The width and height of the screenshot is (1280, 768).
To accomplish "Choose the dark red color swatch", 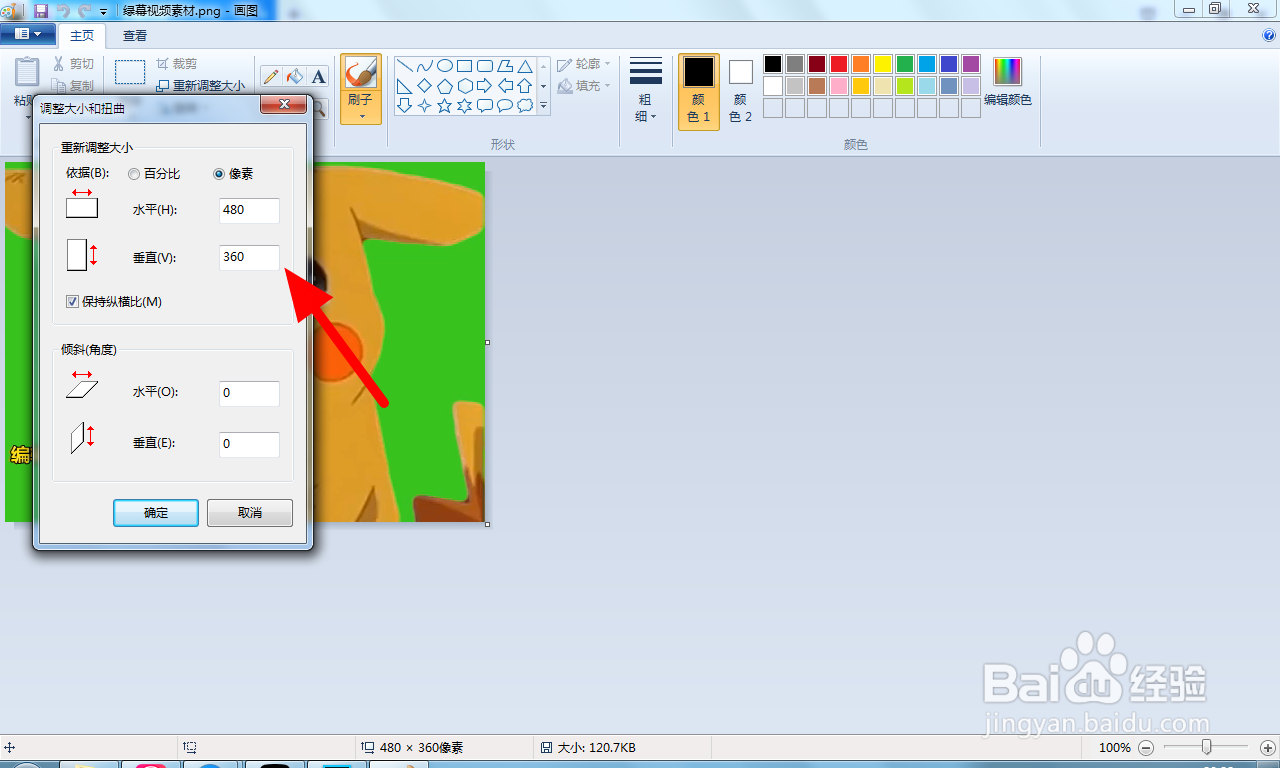I will click(x=817, y=64).
